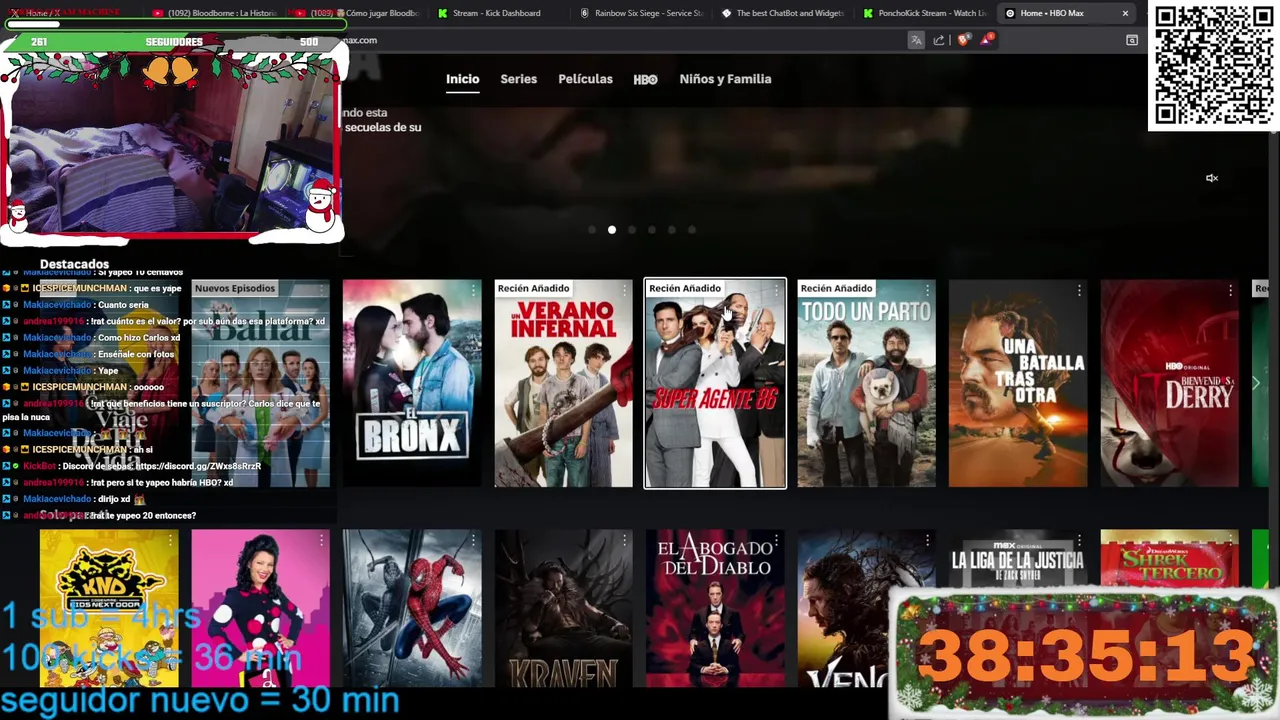The image size is (1280, 720).
Task: Switch to Rainbow Six Siege Service tab
Action: pyautogui.click(x=640, y=13)
